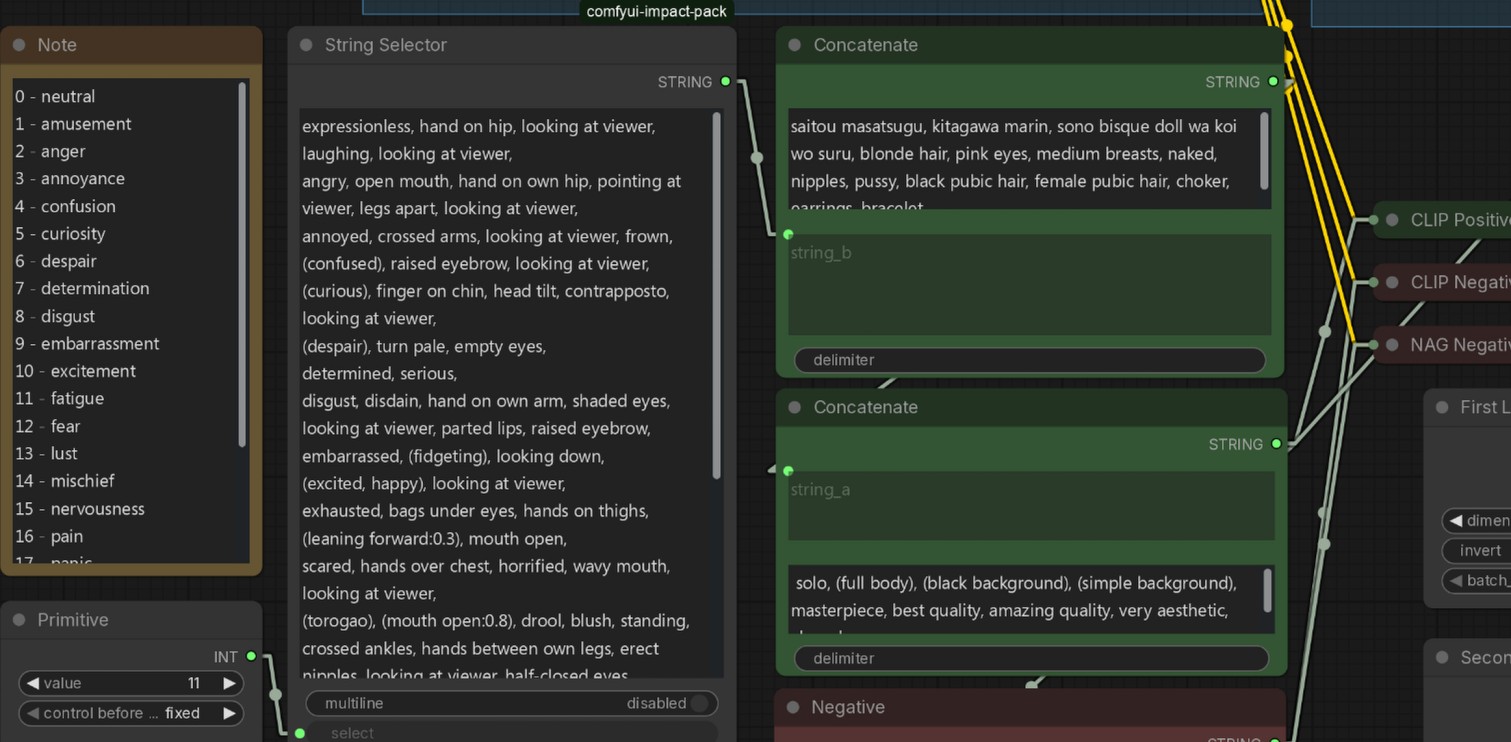Viewport: 1511px width, 742px height.
Task: Click the CLIP Positive node's collapse dot
Action: pos(1392,220)
